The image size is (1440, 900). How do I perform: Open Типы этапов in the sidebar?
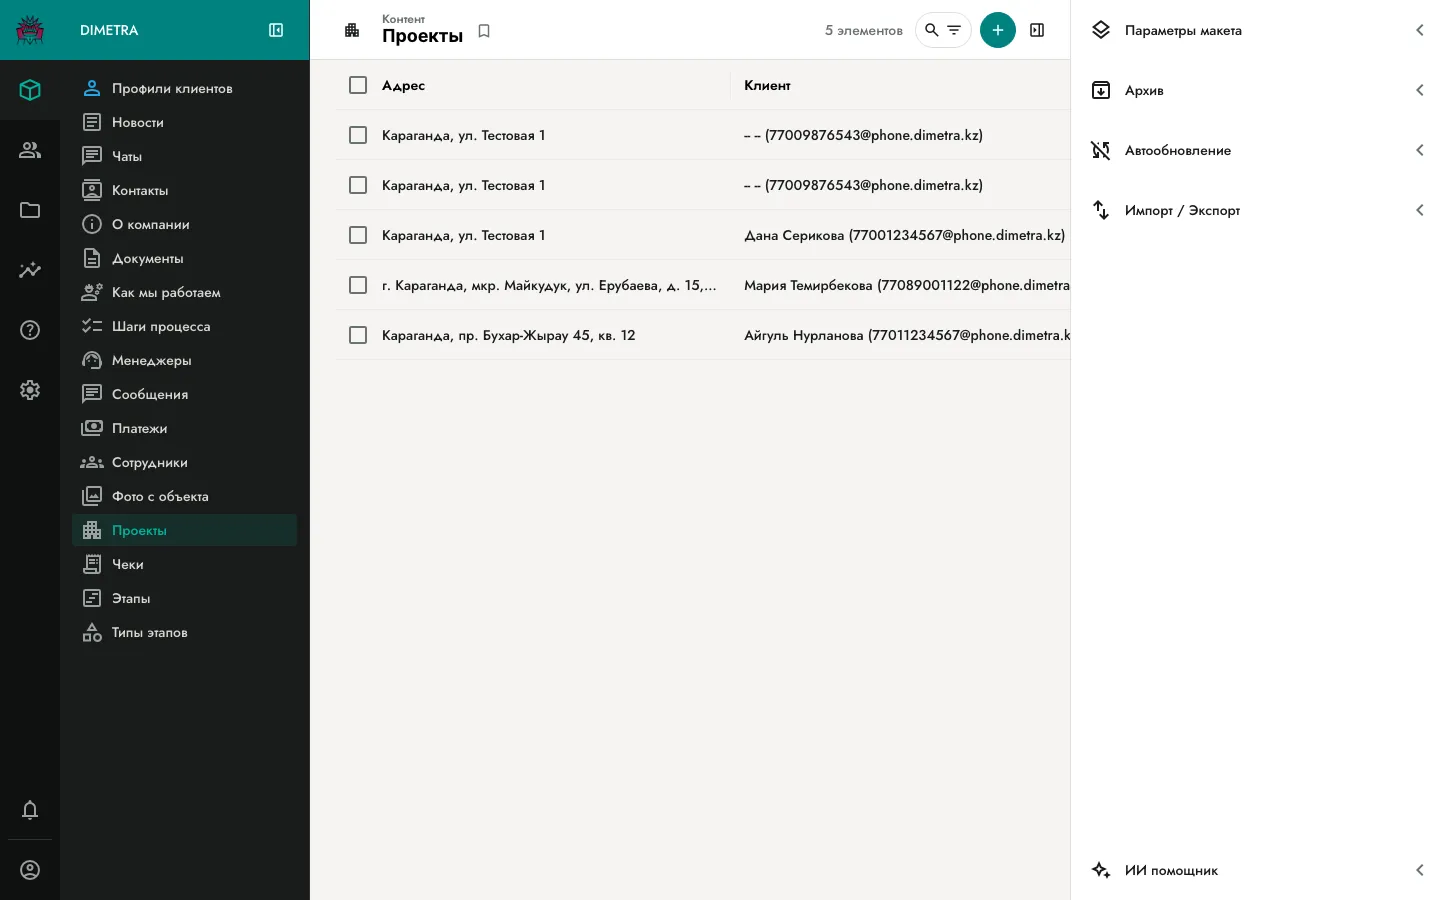[x=185, y=632]
